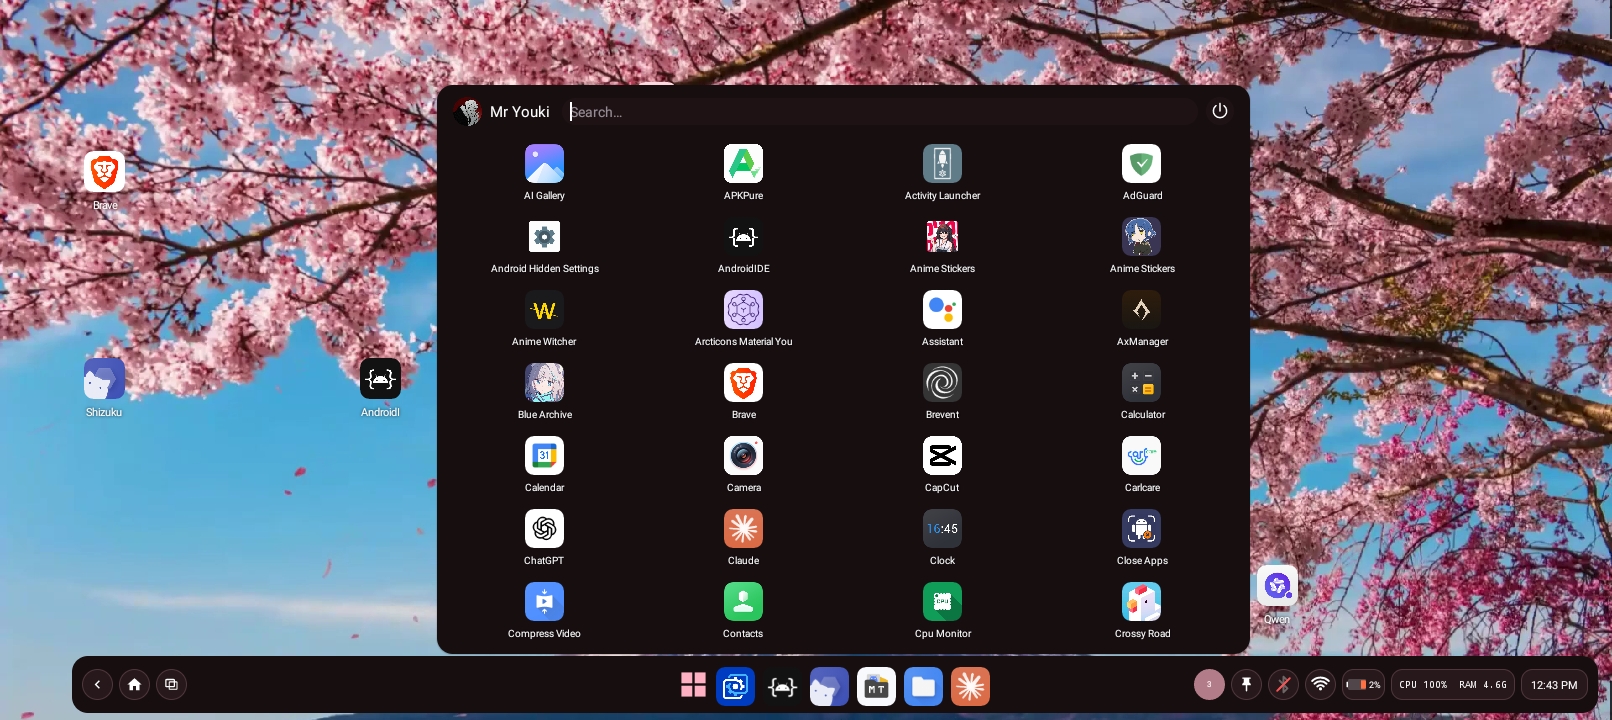Screen dimensions: 1612x720
Task: Click the power button in app drawer
Action: [x=1220, y=111]
